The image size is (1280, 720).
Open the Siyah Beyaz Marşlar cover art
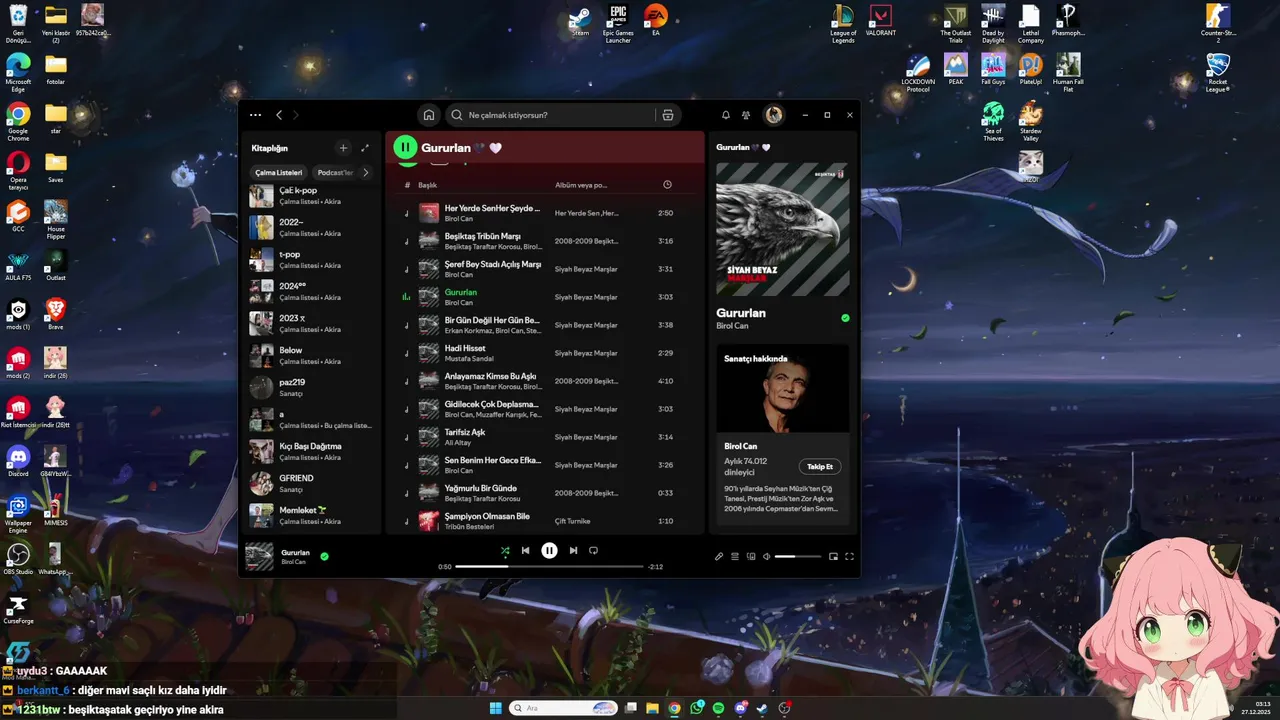coord(783,229)
